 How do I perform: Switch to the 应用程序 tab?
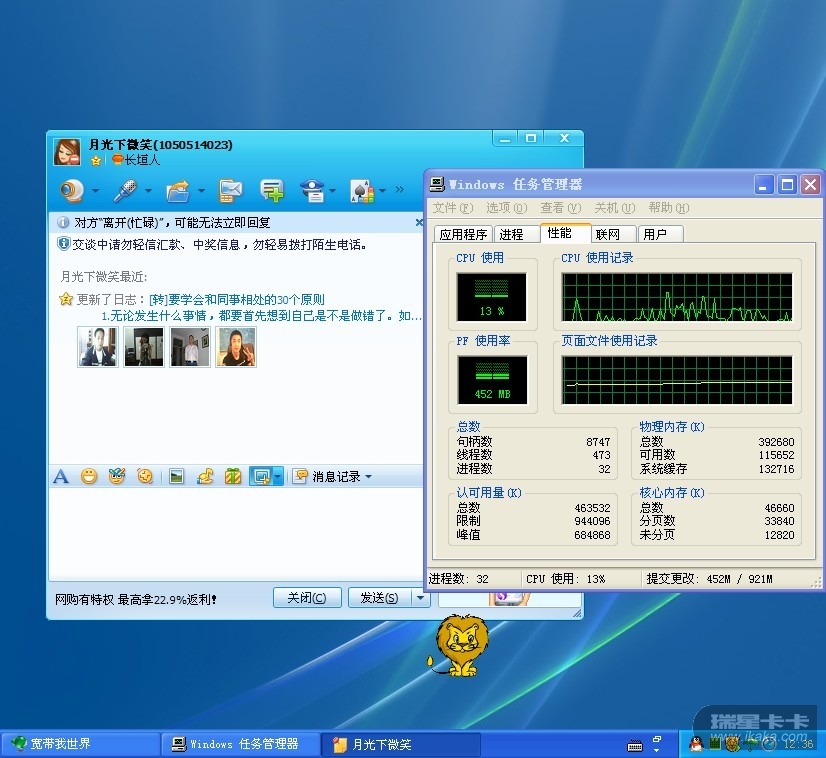[464, 234]
